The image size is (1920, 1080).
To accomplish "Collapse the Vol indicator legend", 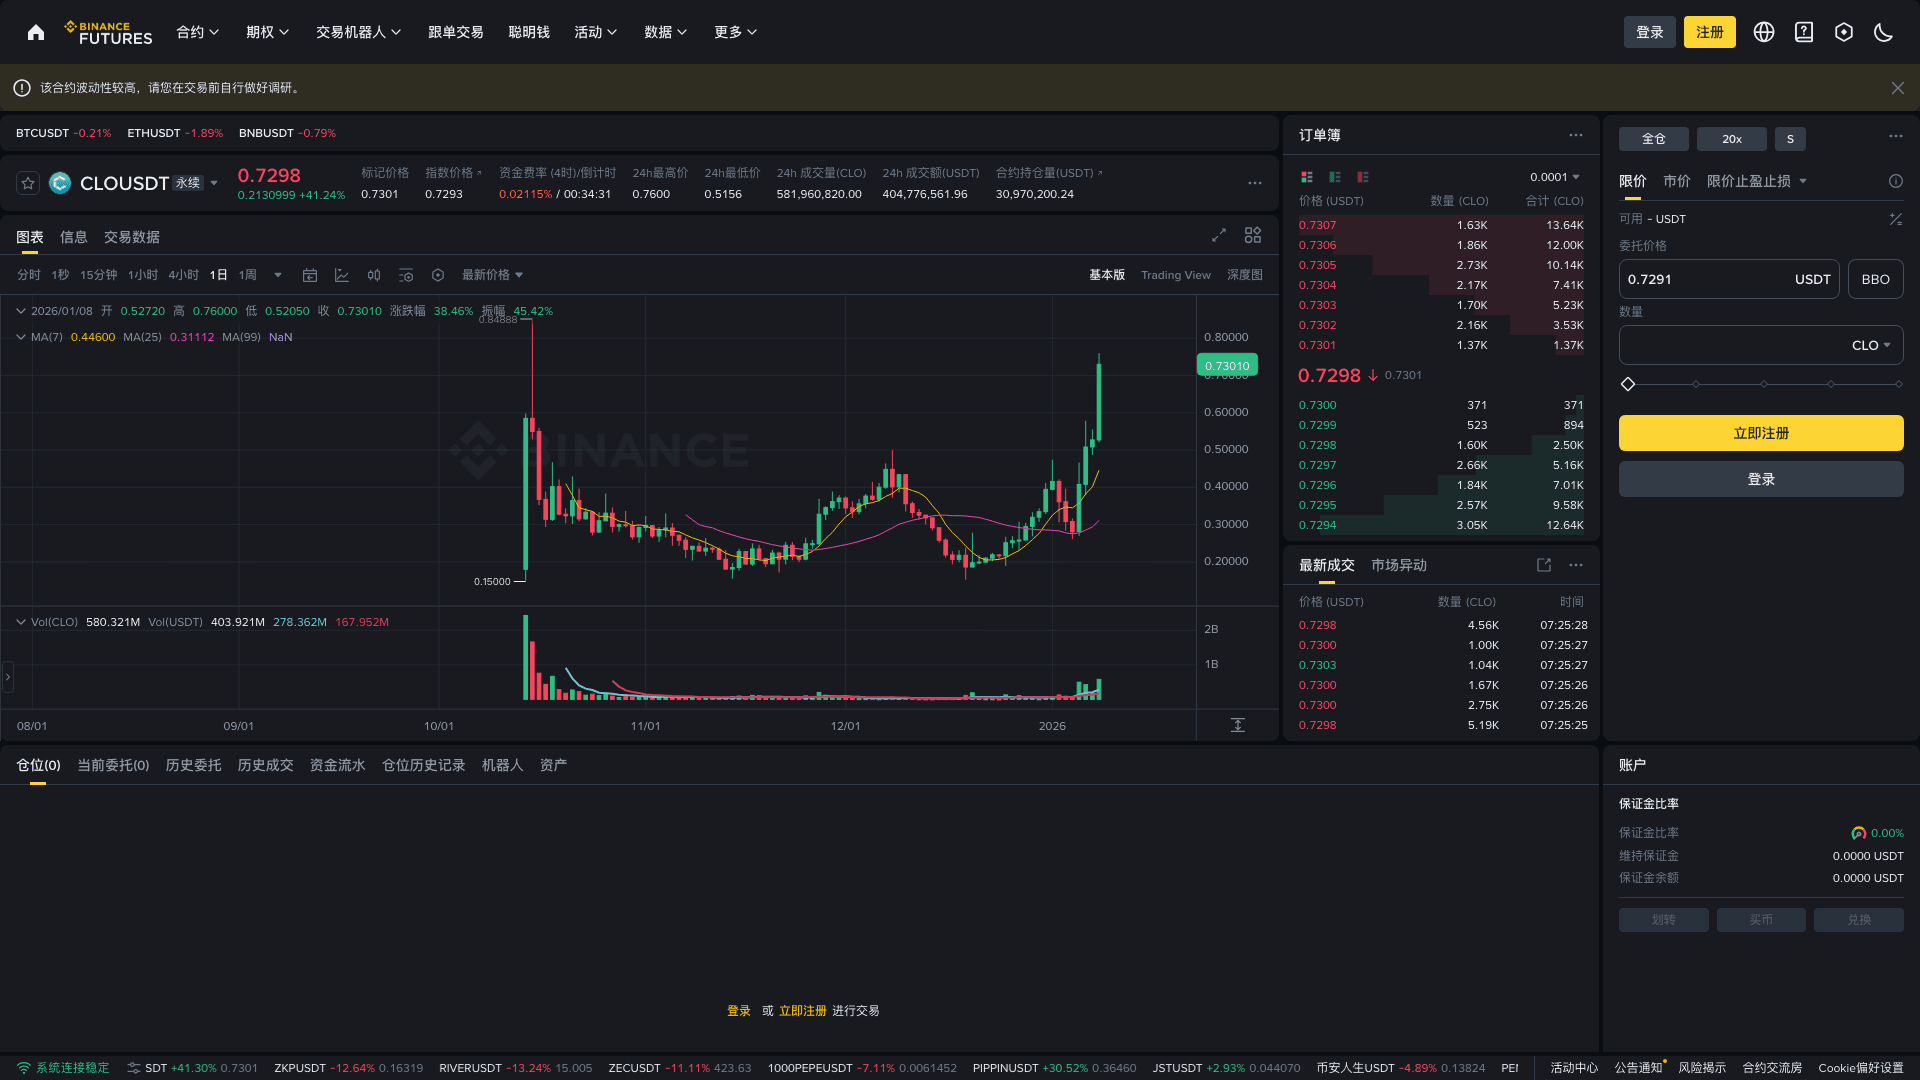I will pyautogui.click(x=21, y=622).
